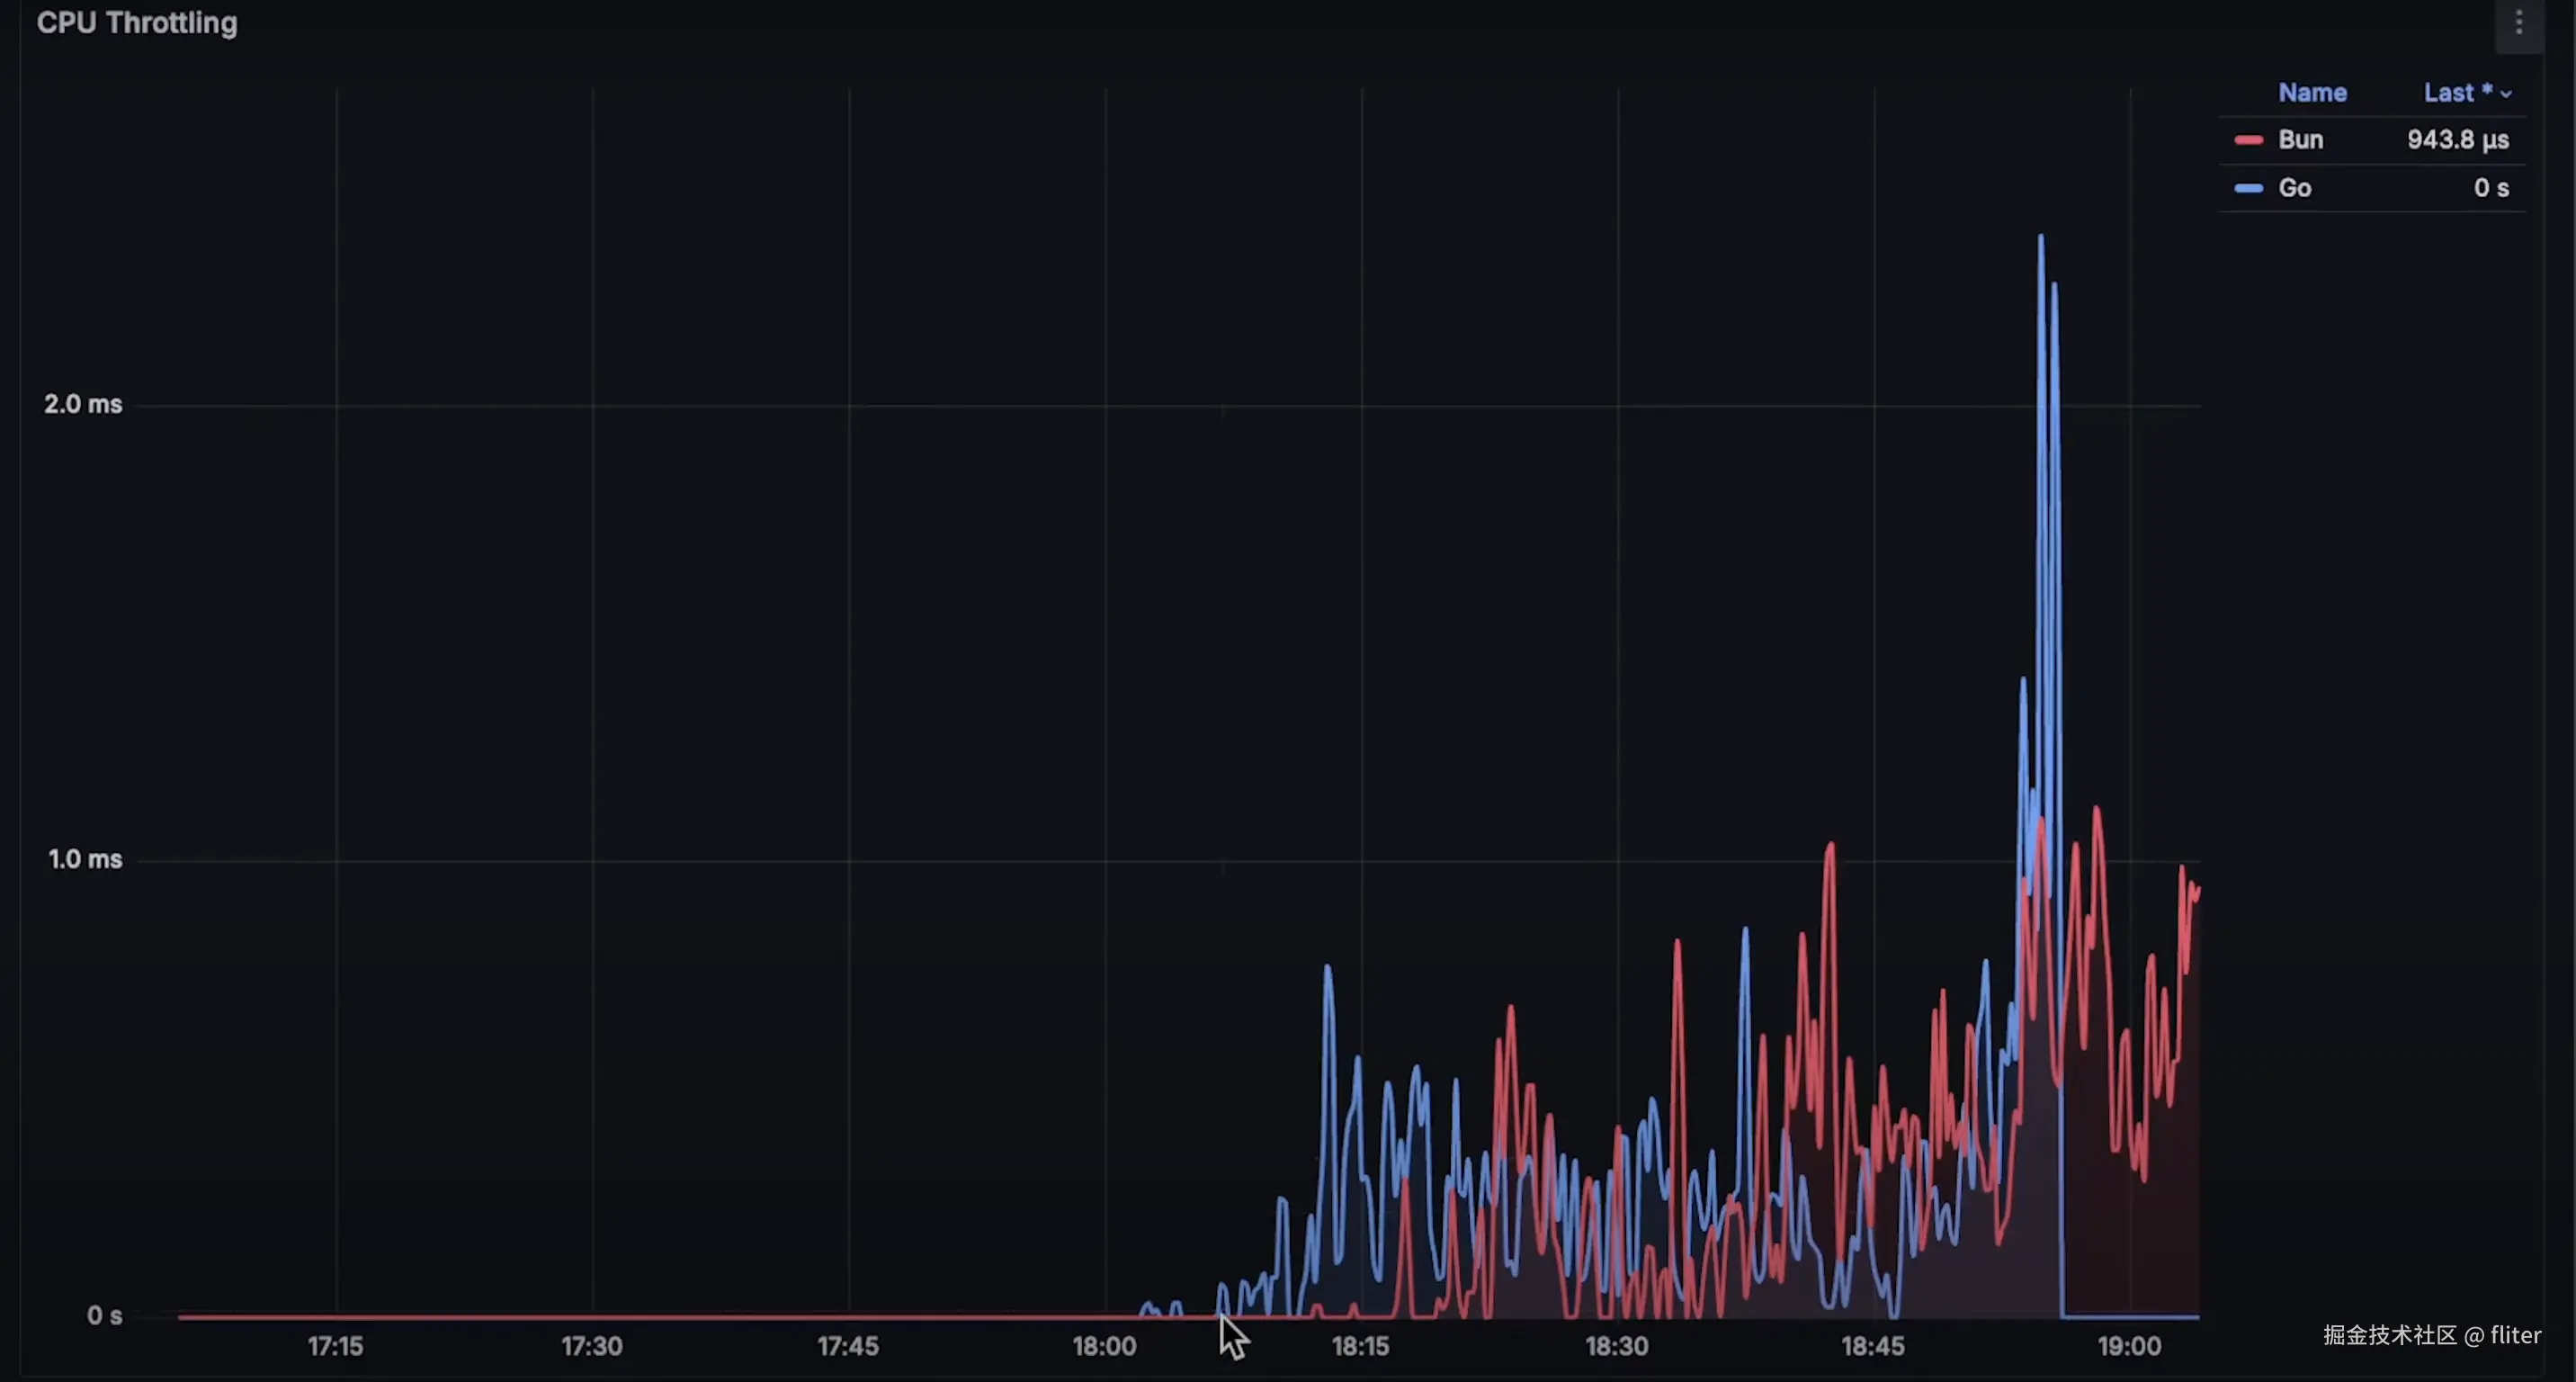
Task: Click the tallest blue Go spike peak
Action: [x=2040, y=238]
